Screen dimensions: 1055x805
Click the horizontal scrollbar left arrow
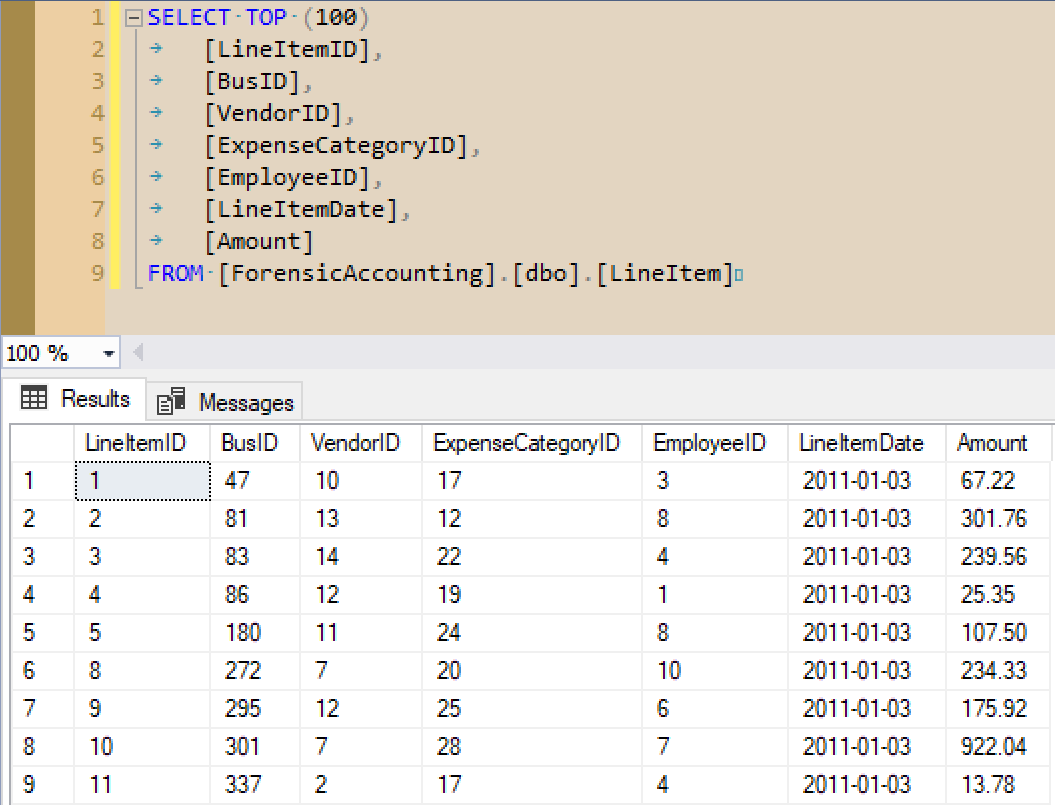(x=138, y=353)
